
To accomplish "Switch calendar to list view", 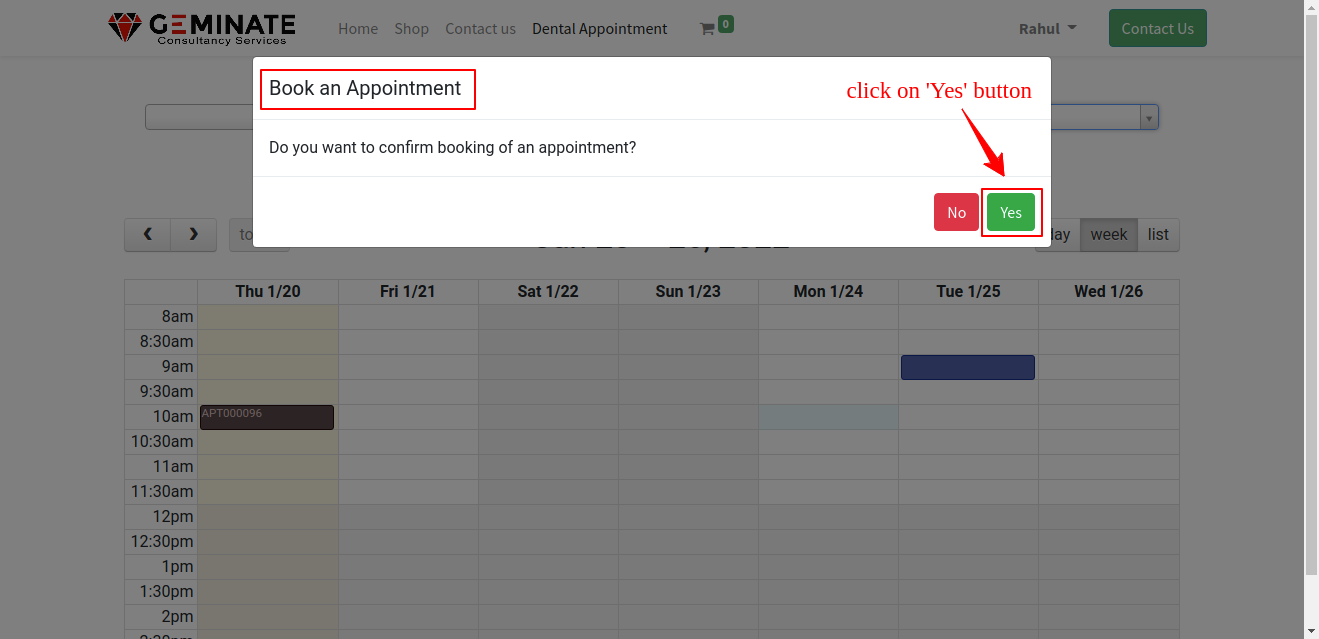I will pyautogui.click(x=1158, y=235).
